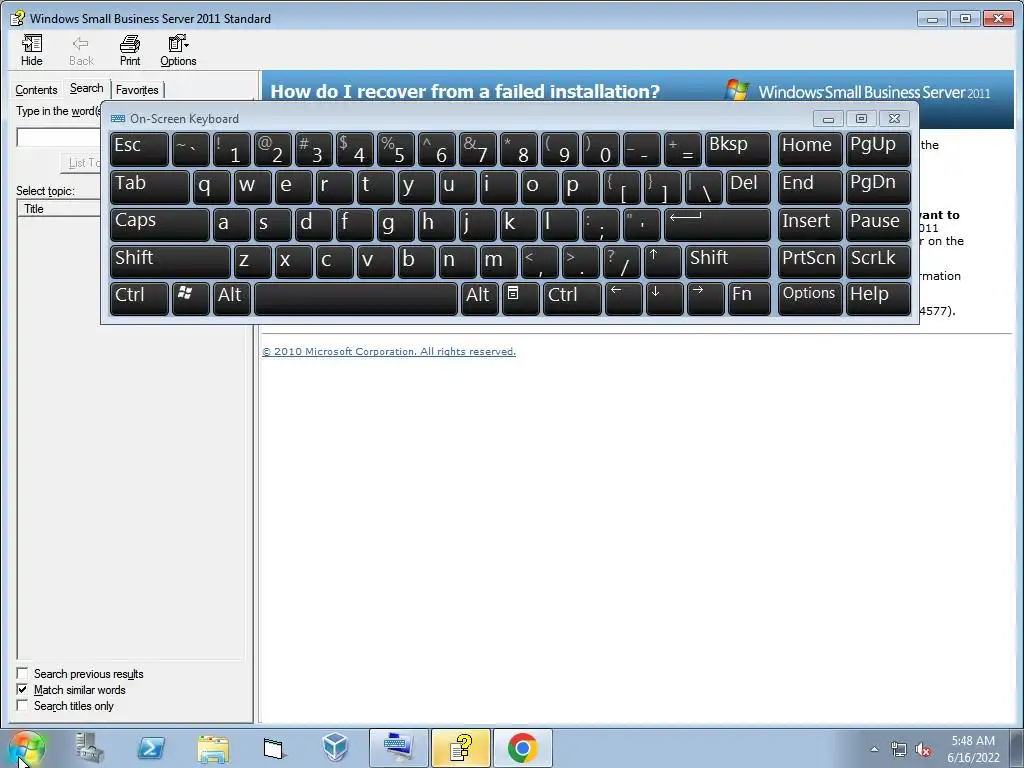Click the question mark slash key
Screen dimensions: 1024x768
tap(622, 261)
